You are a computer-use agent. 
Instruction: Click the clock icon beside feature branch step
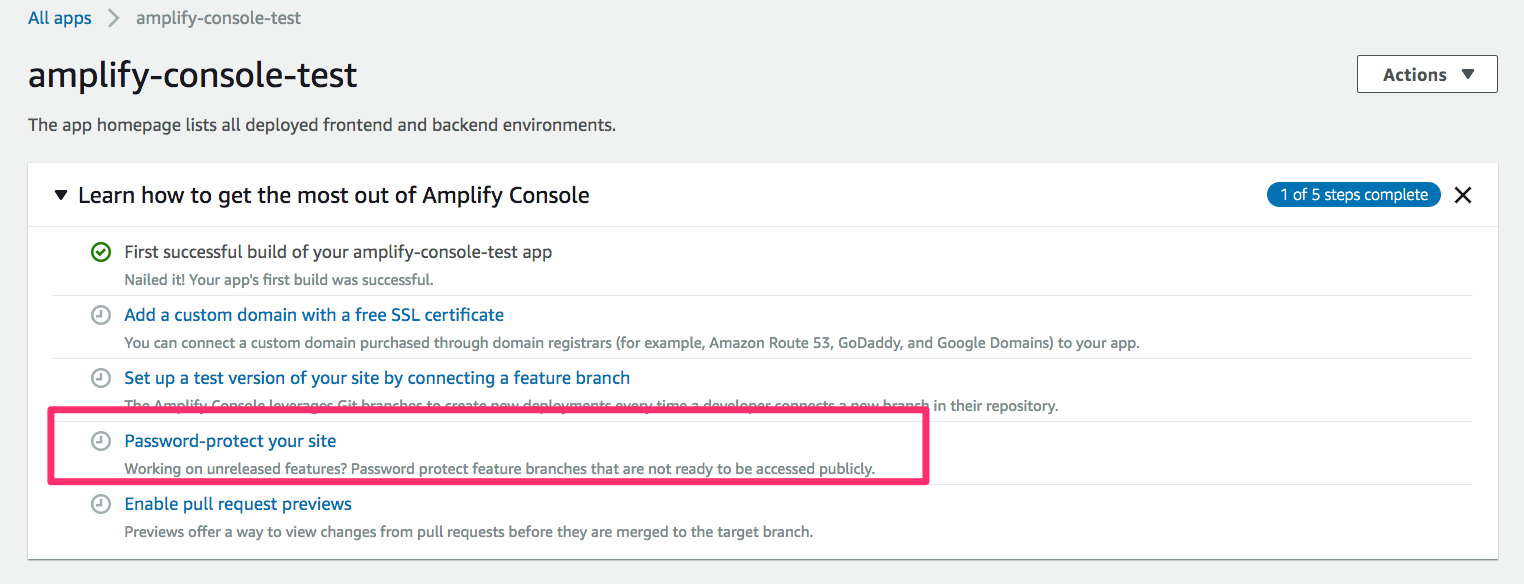100,378
